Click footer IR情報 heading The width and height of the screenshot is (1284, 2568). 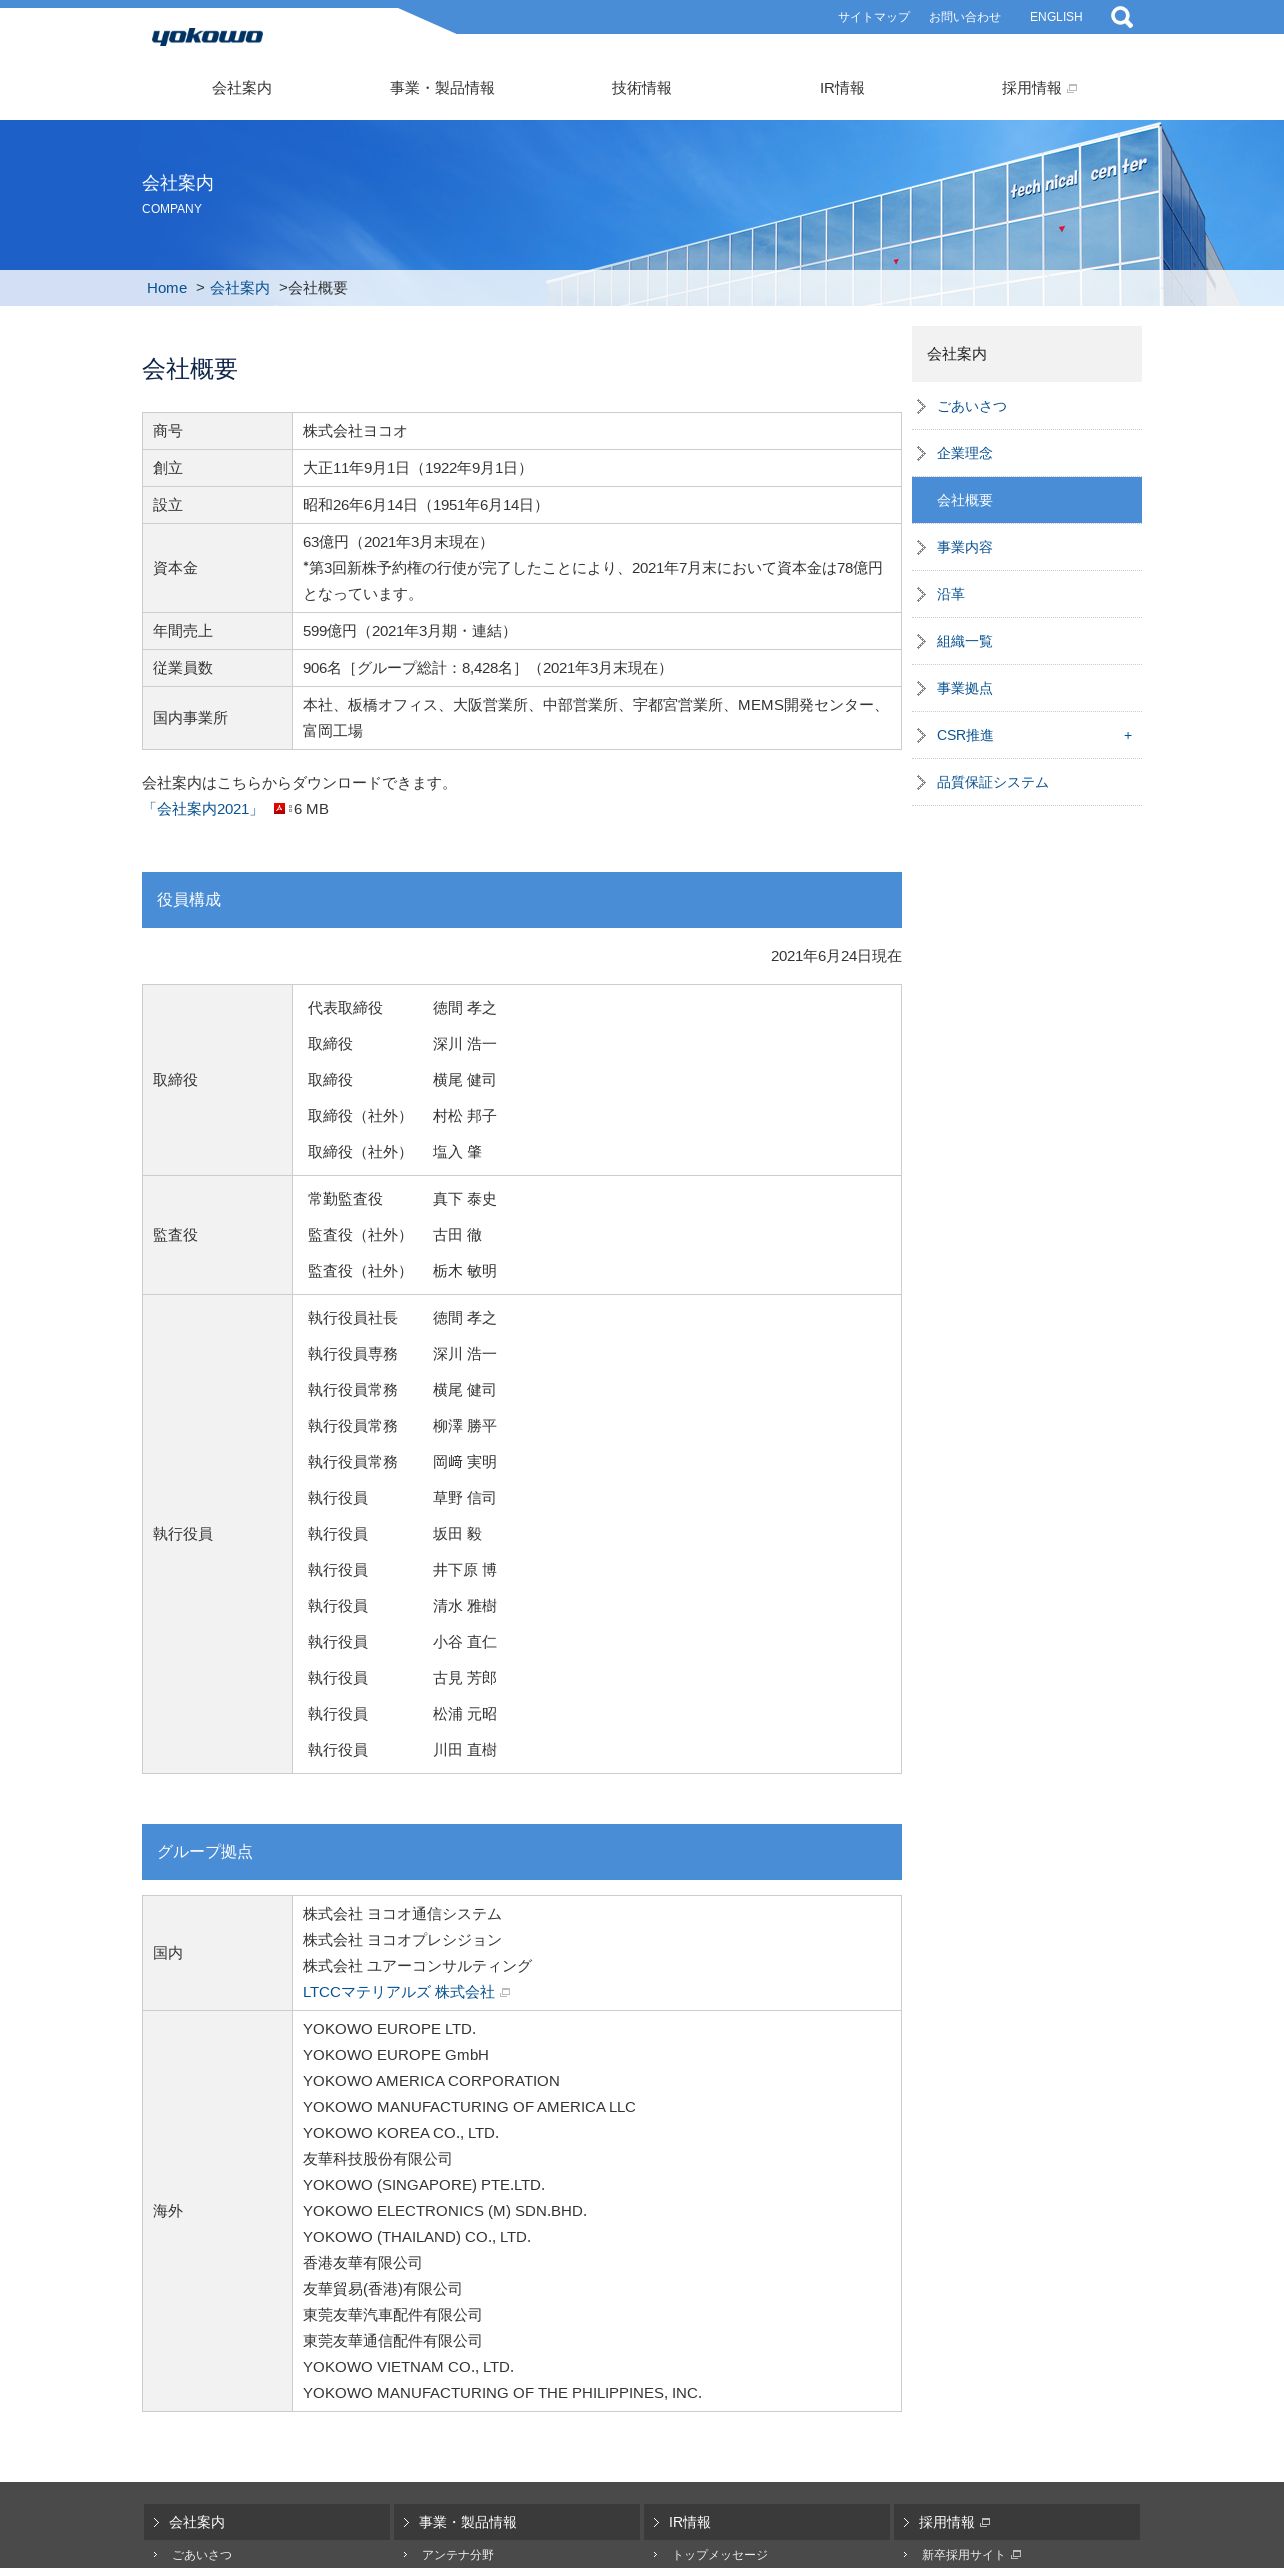(x=767, y=2522)
